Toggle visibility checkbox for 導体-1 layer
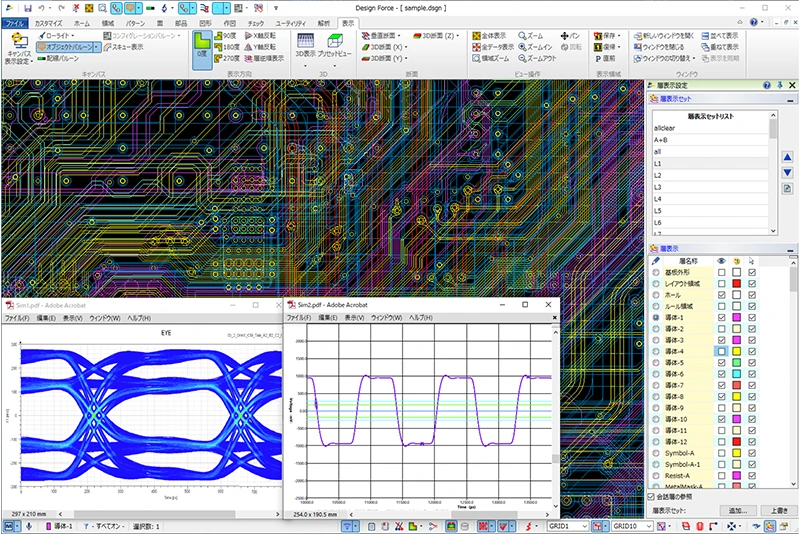800x534 pixels. click(x=721, y=317)
